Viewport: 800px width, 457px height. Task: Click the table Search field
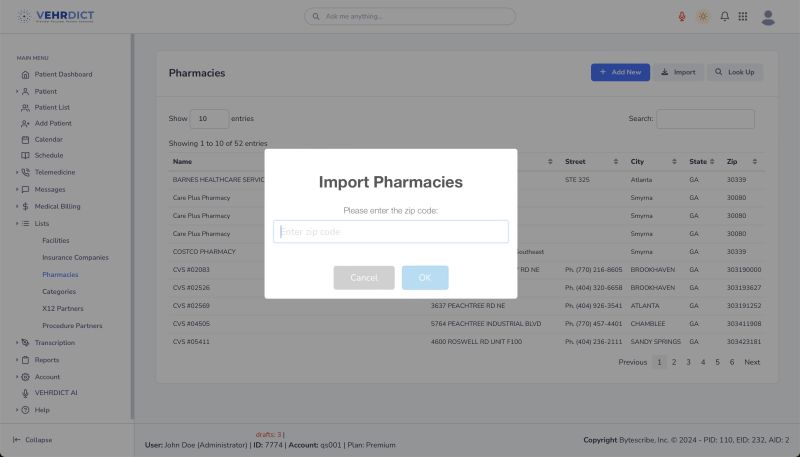(x=705, y=119)
